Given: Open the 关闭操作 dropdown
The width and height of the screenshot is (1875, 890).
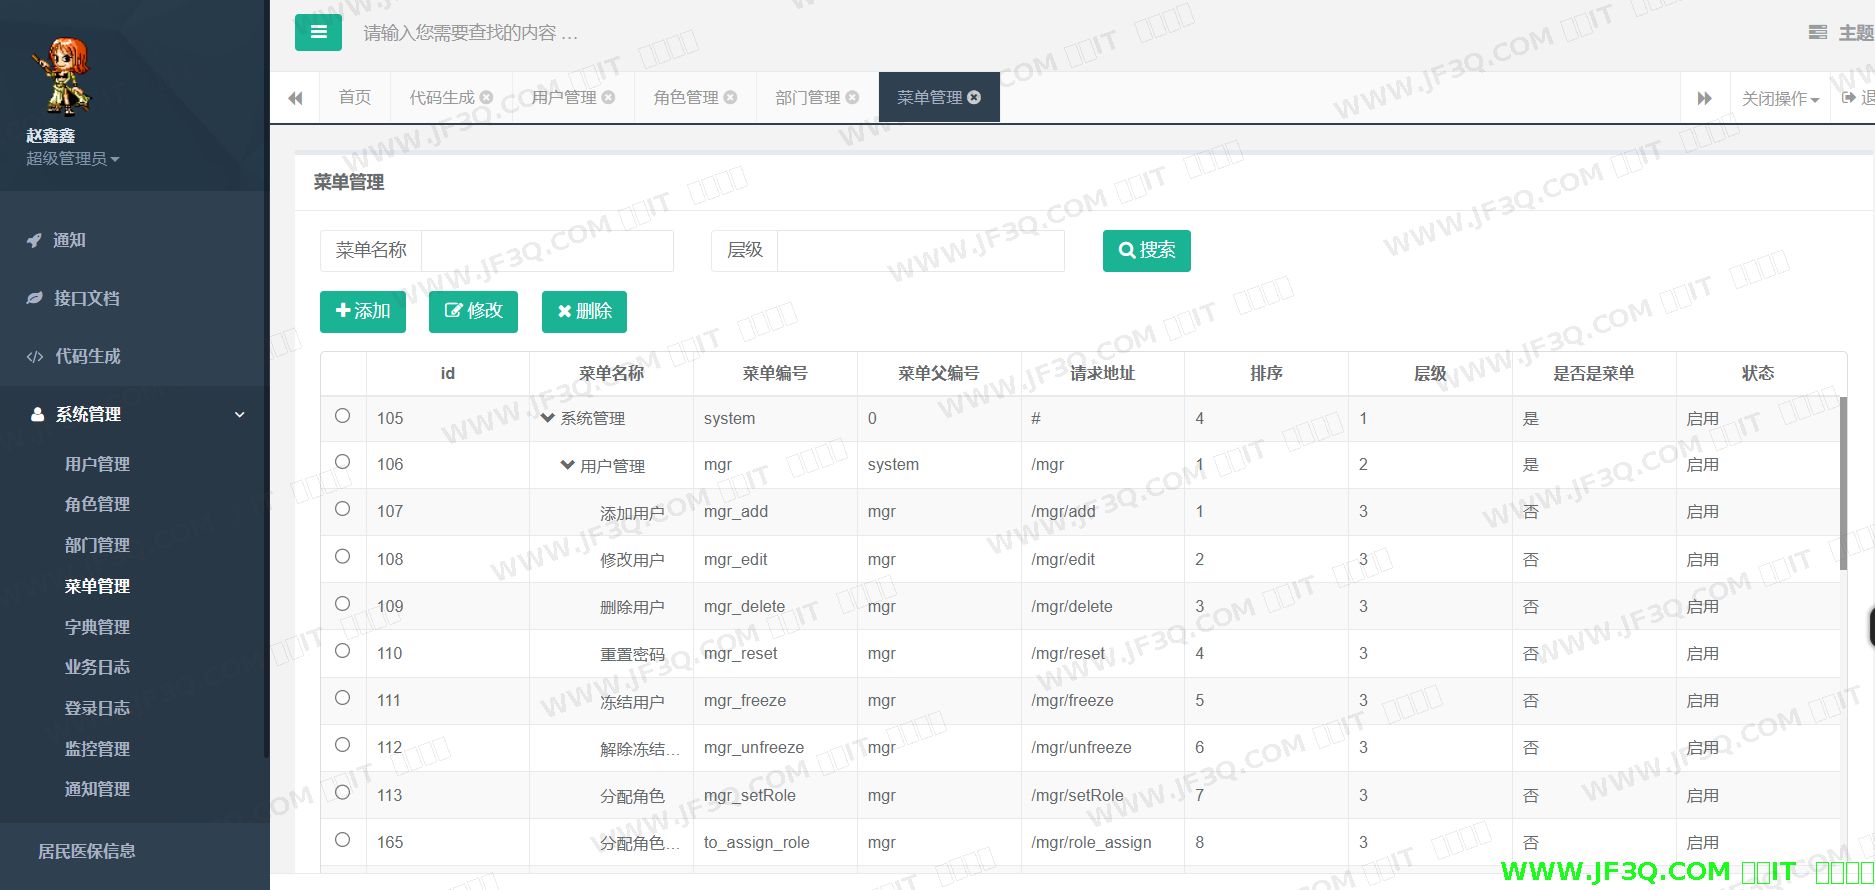Looking at the screenshot, I should pos(1780,98).
